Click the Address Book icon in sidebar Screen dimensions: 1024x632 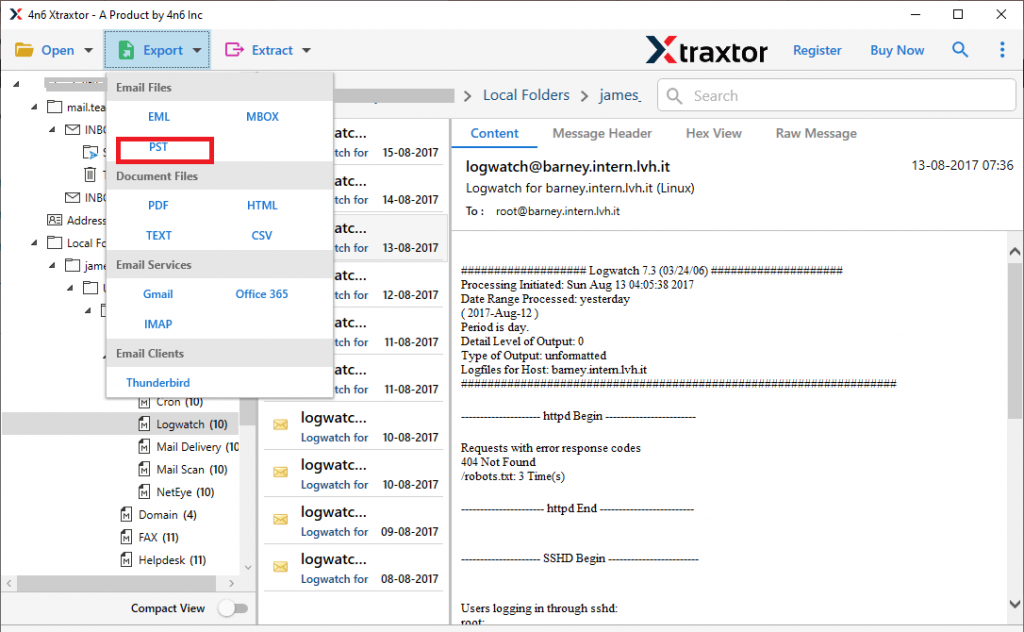point(52,220)
